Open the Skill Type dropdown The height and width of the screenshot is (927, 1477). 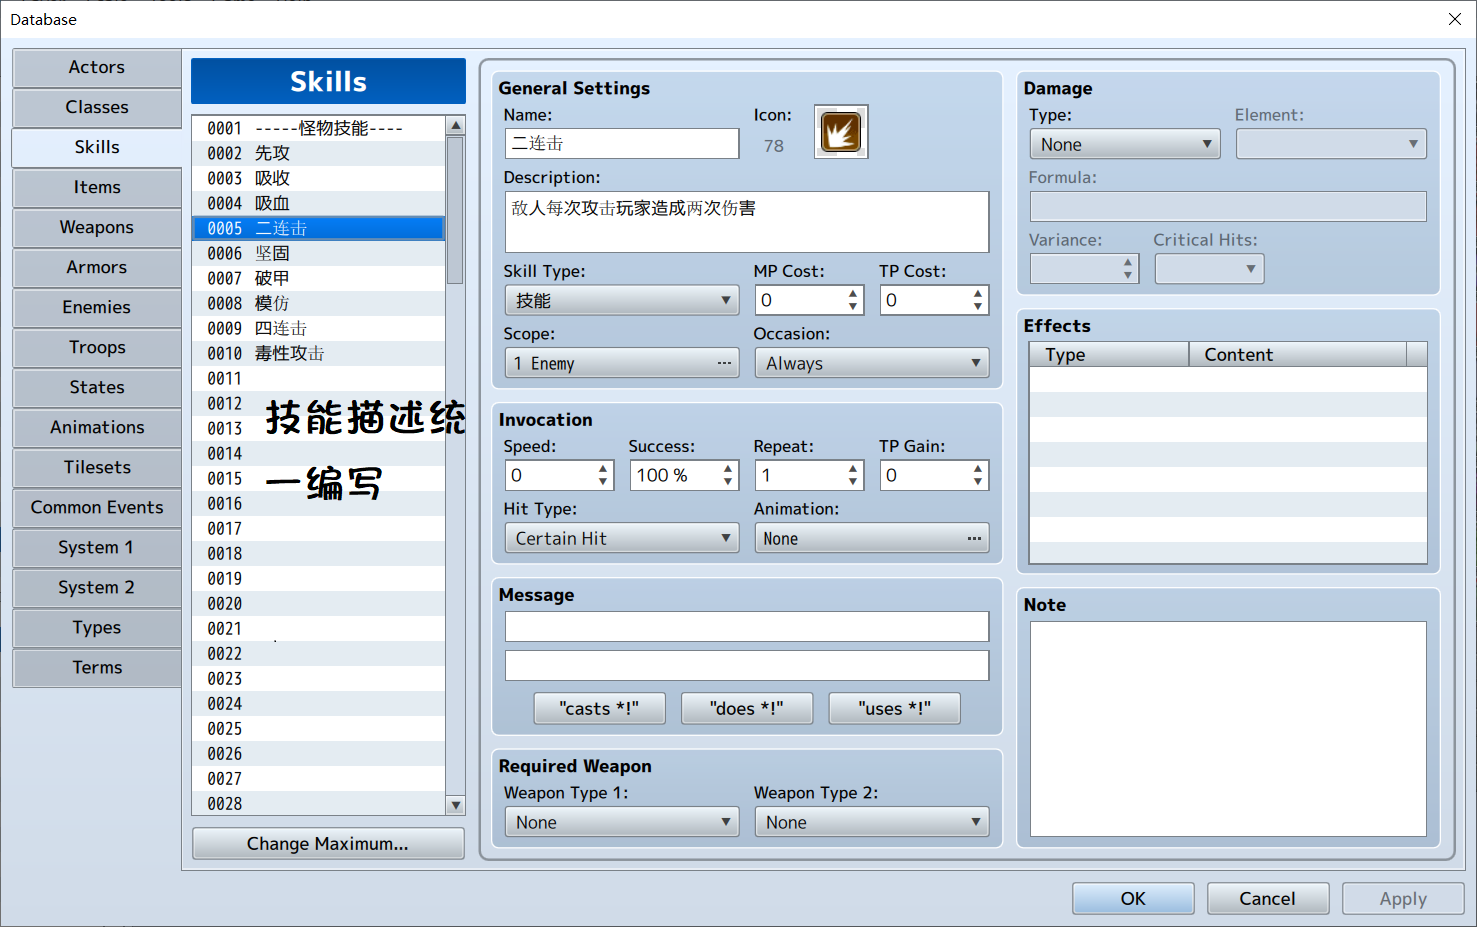click(x=622, y=301)
